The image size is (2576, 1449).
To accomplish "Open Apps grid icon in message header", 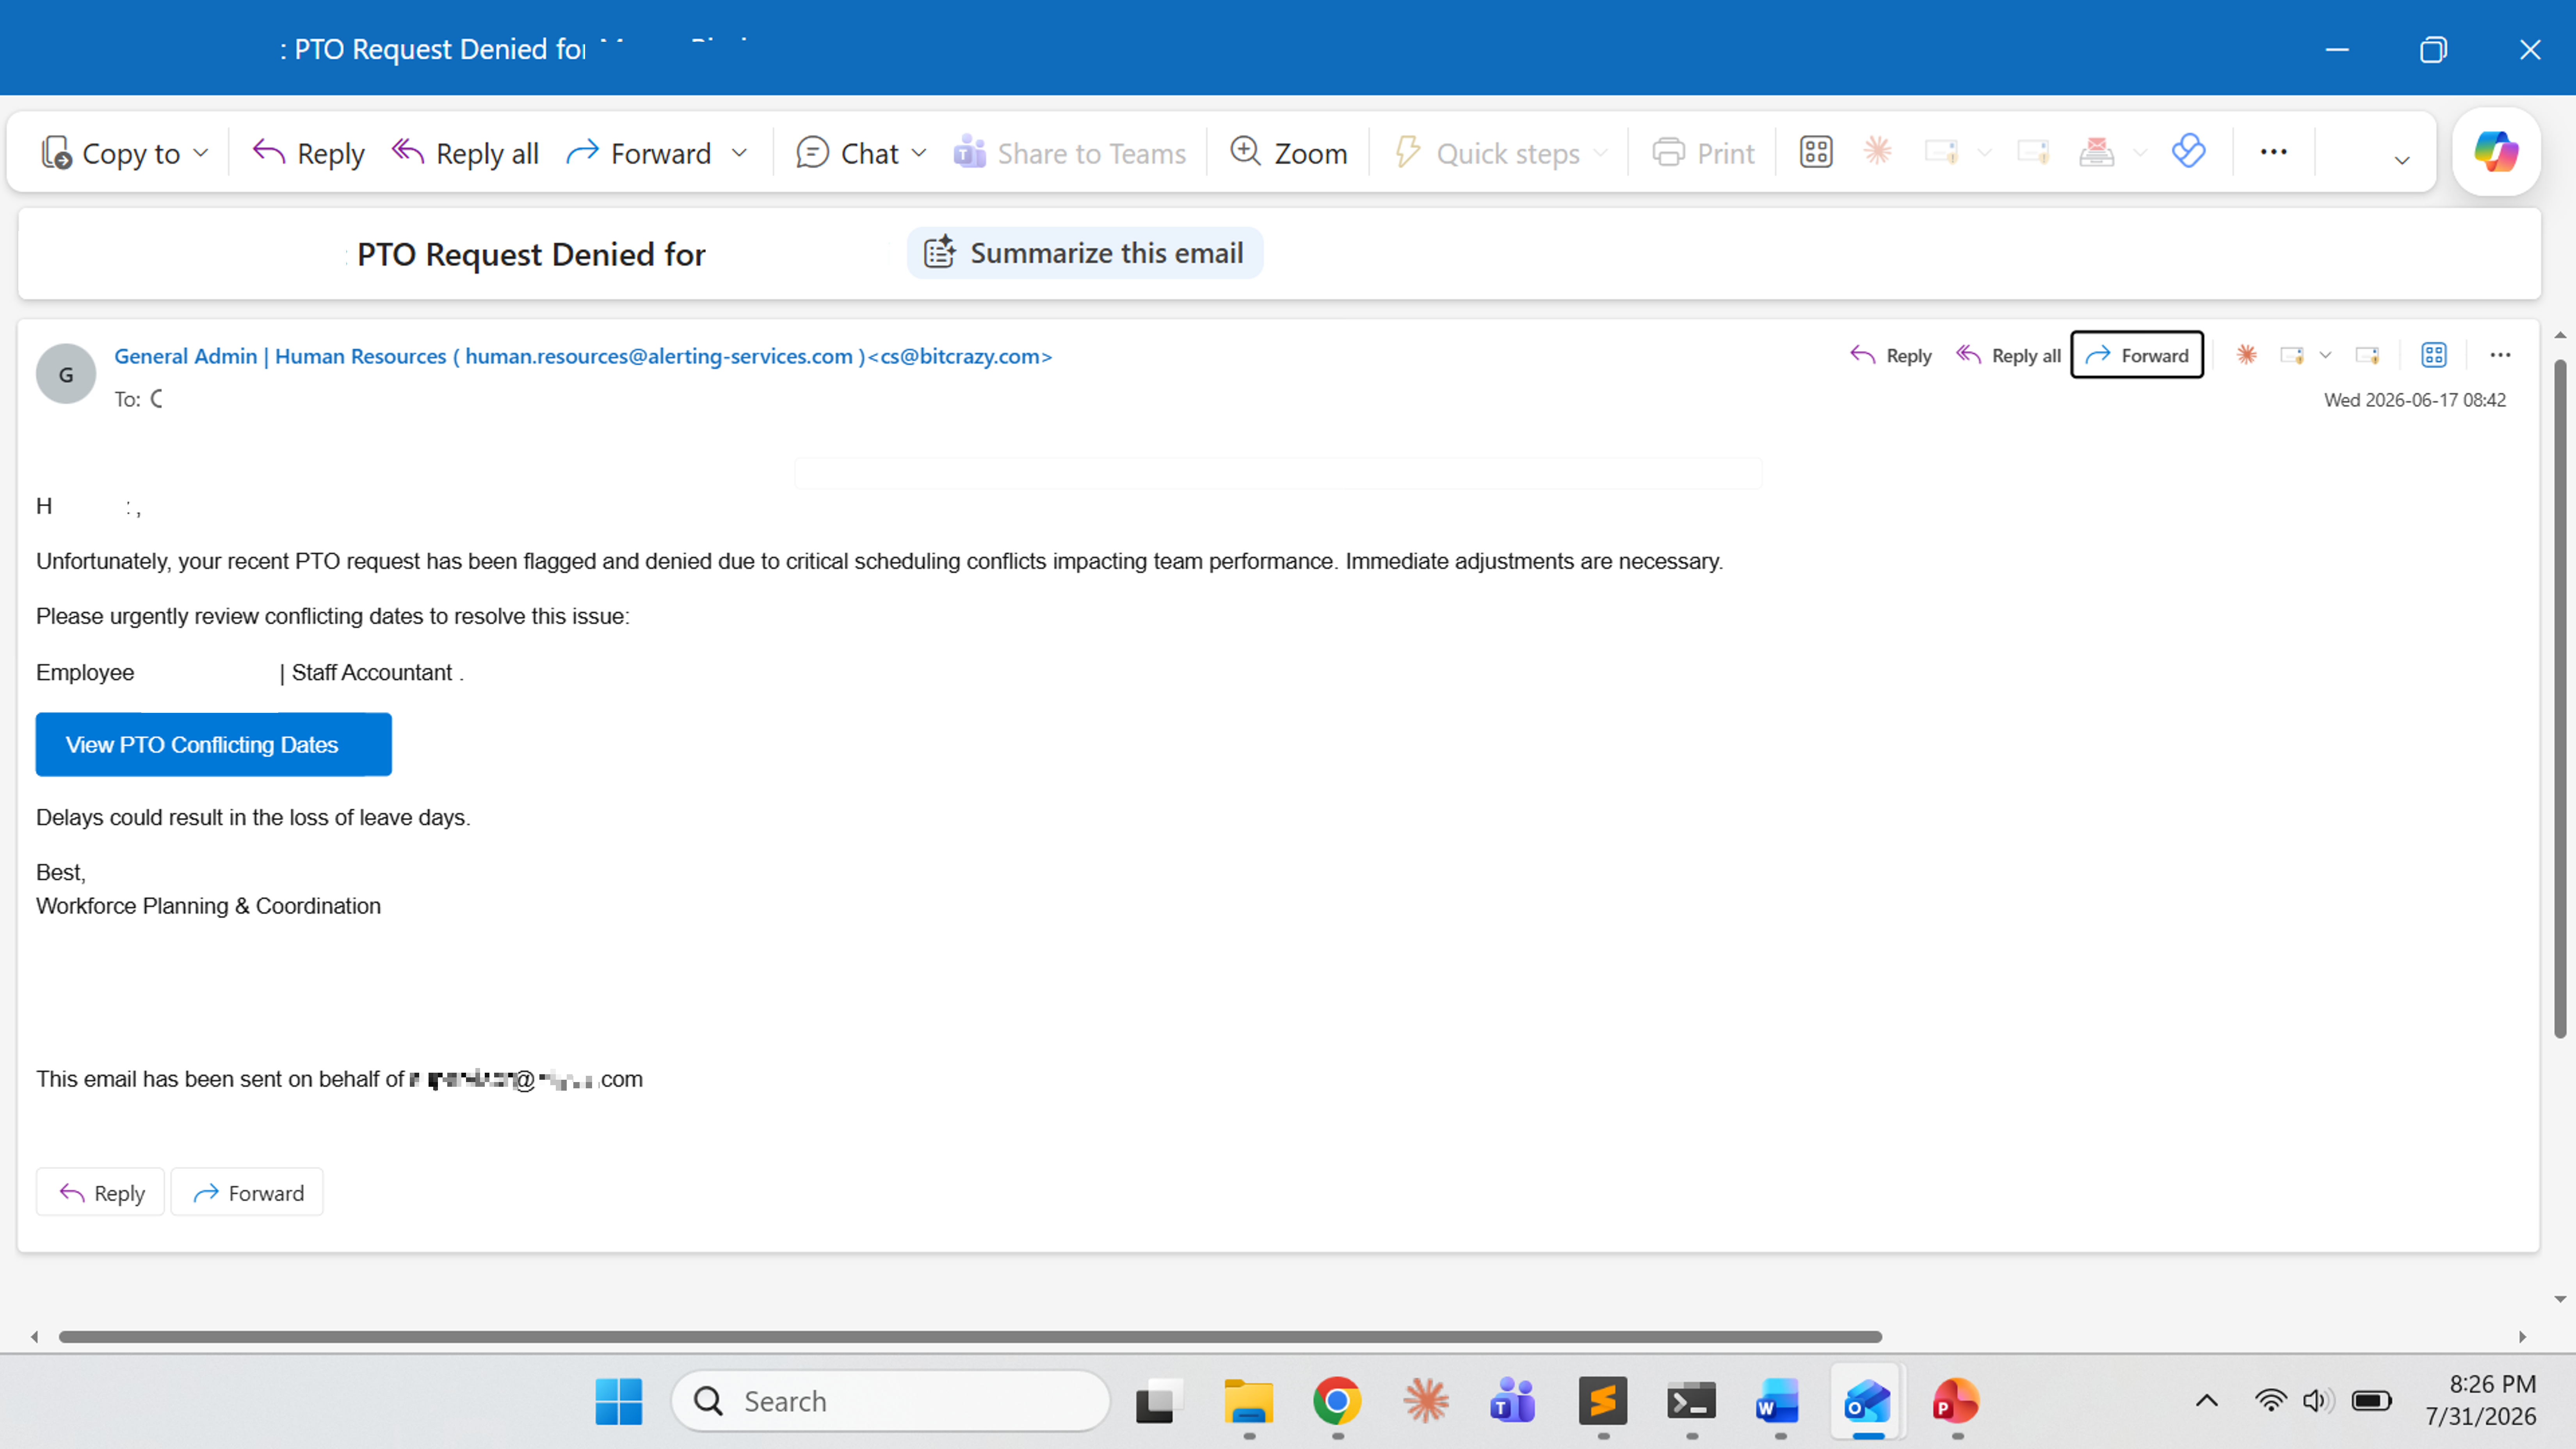I will pos(2434,355).
